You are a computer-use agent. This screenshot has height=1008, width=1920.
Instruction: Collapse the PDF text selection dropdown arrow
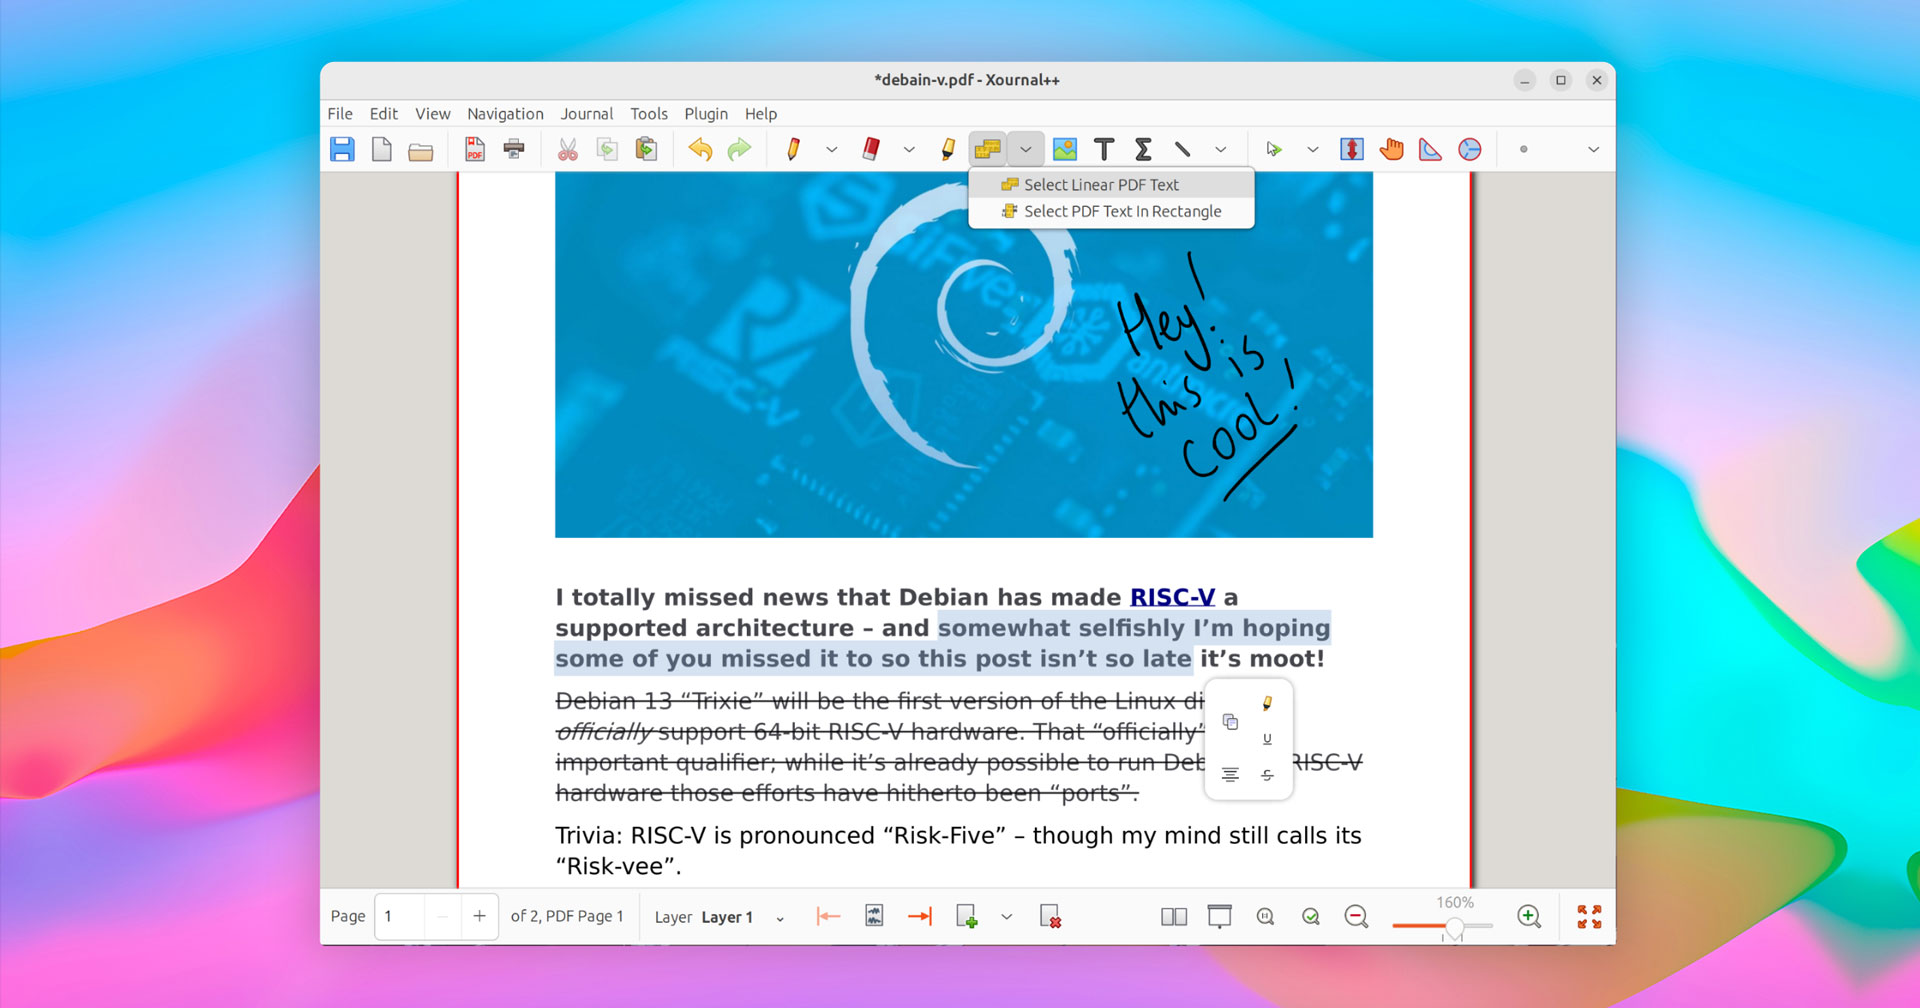(1026, 150)
